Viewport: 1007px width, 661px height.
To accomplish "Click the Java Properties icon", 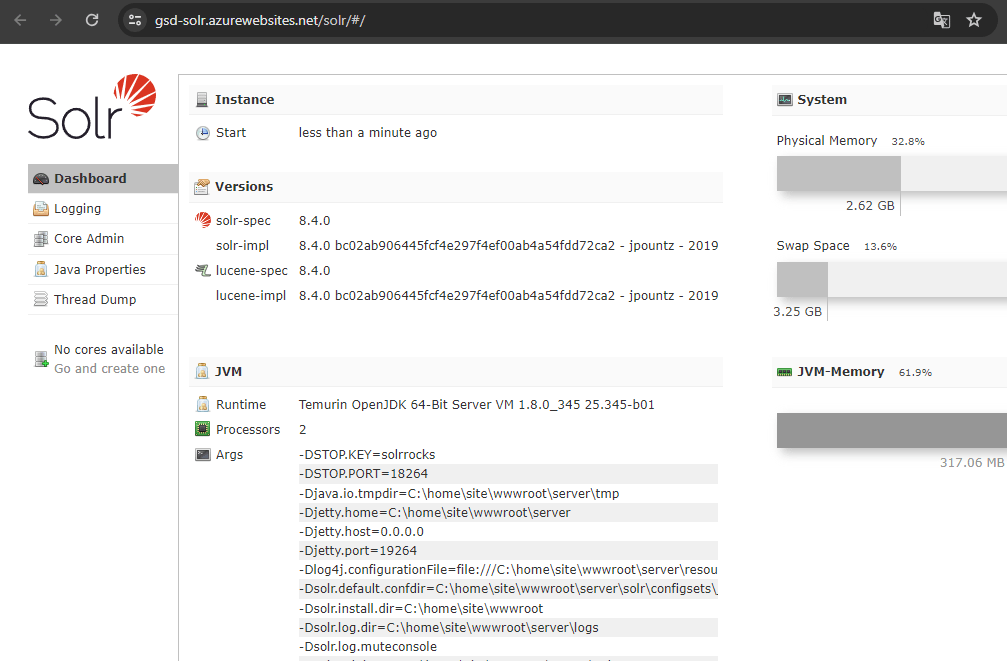I will (41, 270).
